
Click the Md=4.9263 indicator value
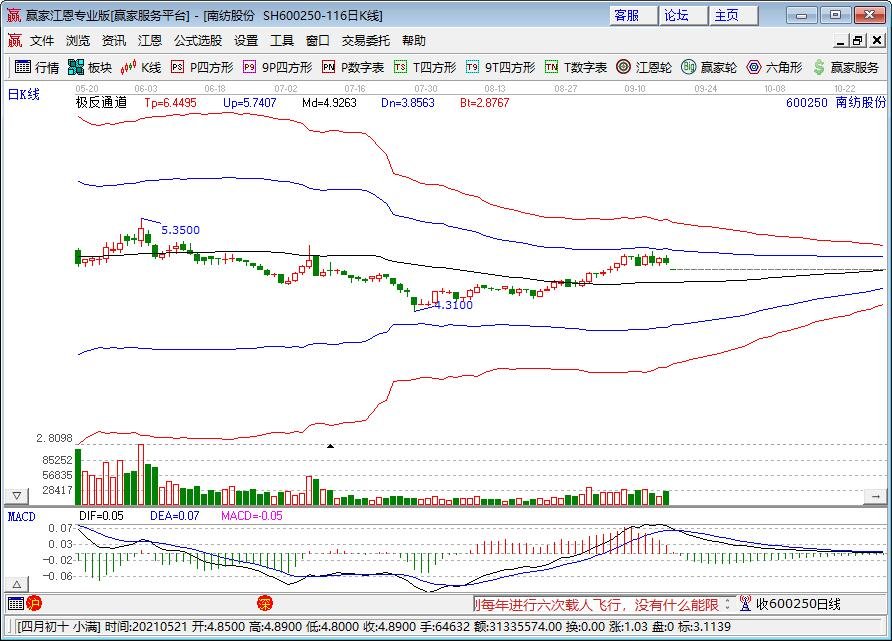click(329, 103)
